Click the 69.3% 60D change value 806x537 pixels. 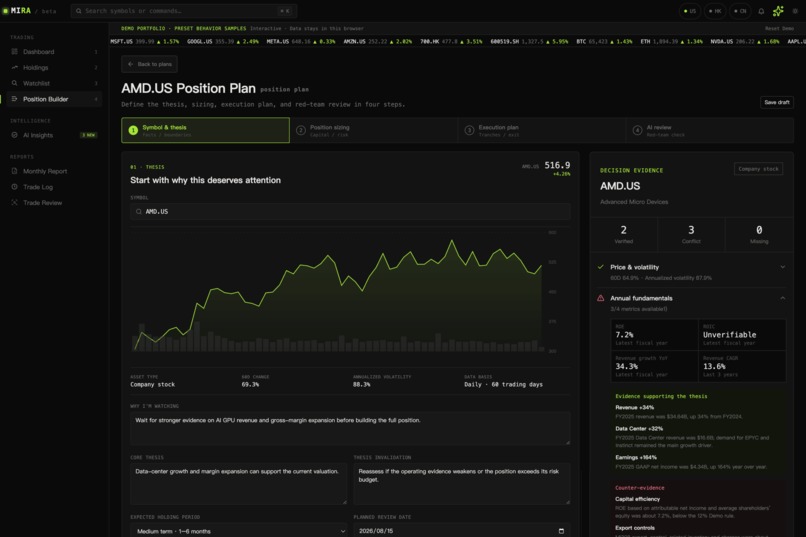tap(250, 384)
